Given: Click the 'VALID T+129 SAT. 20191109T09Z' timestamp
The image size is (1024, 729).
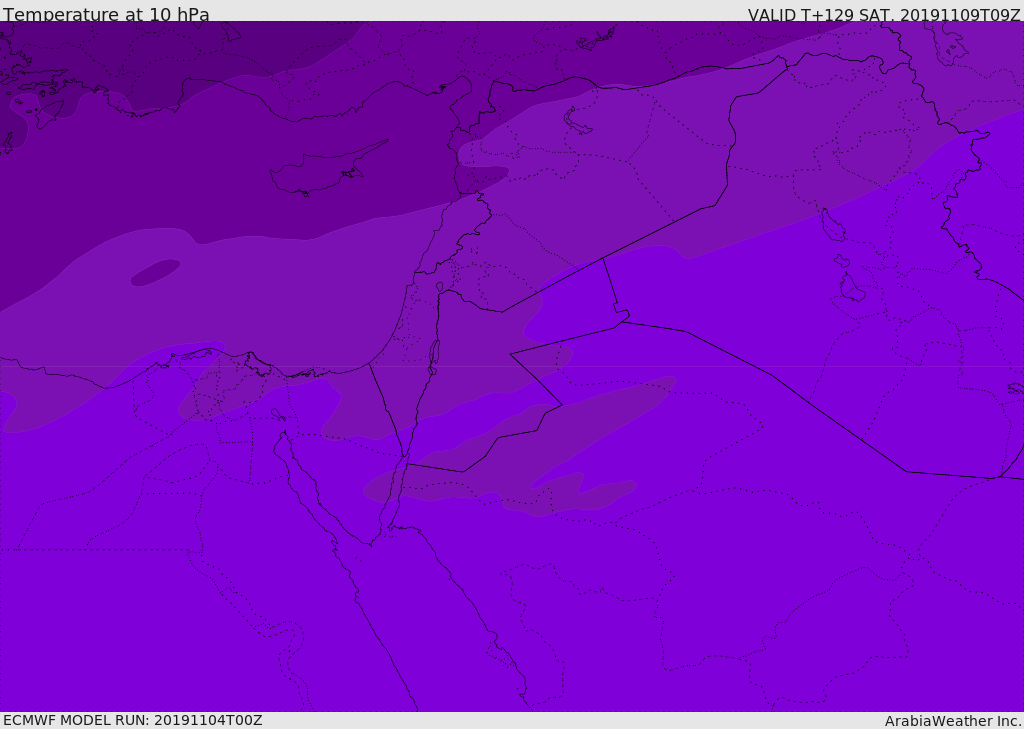Looking at the screenshot, I should (884, 14).
